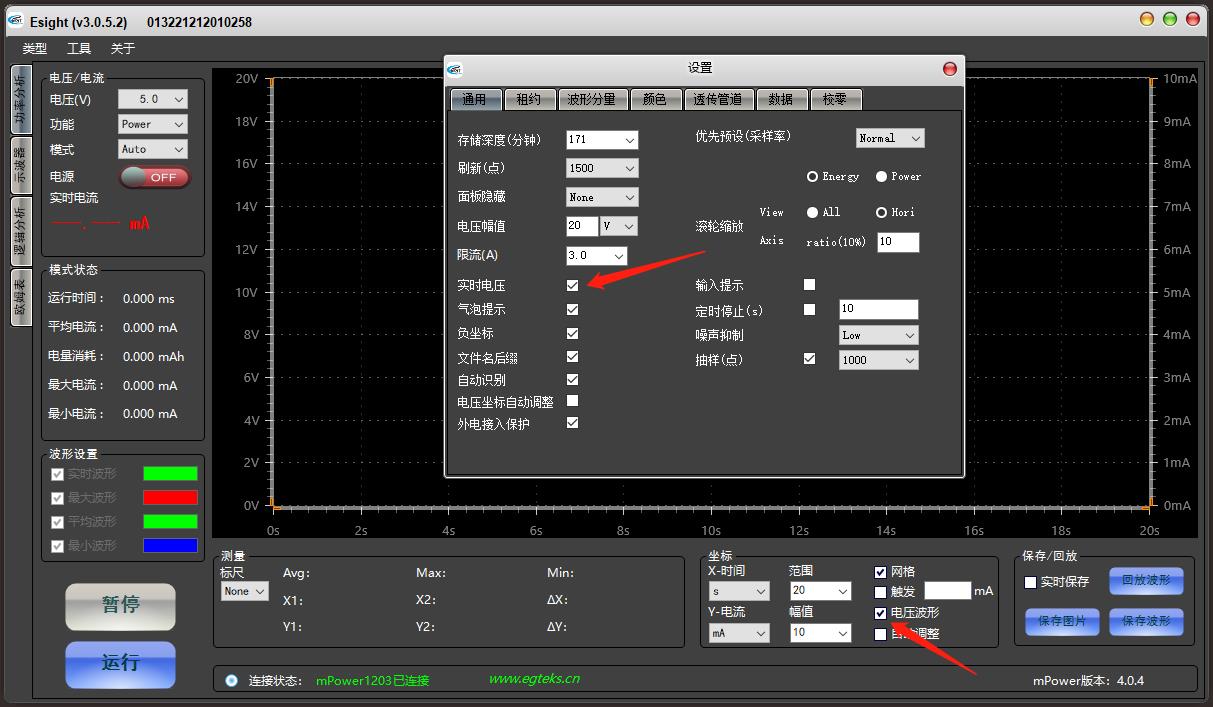Disable the 电压波形 checkbox

pos(880,613)
